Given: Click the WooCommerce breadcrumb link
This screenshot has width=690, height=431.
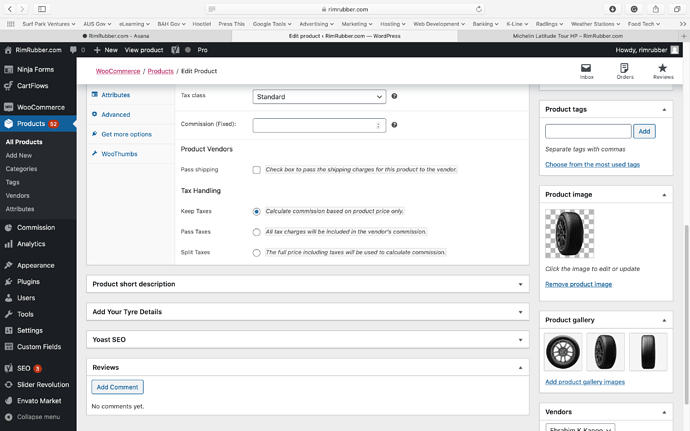Looking at the screenshot, I should click(118, 71).
